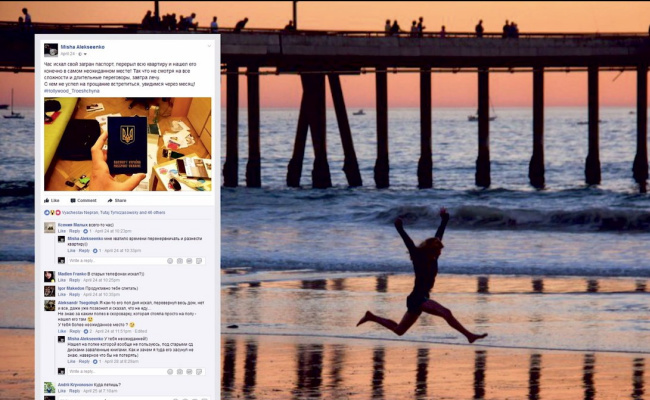Reply to Madlen Franko's comment

click(74, 280)
